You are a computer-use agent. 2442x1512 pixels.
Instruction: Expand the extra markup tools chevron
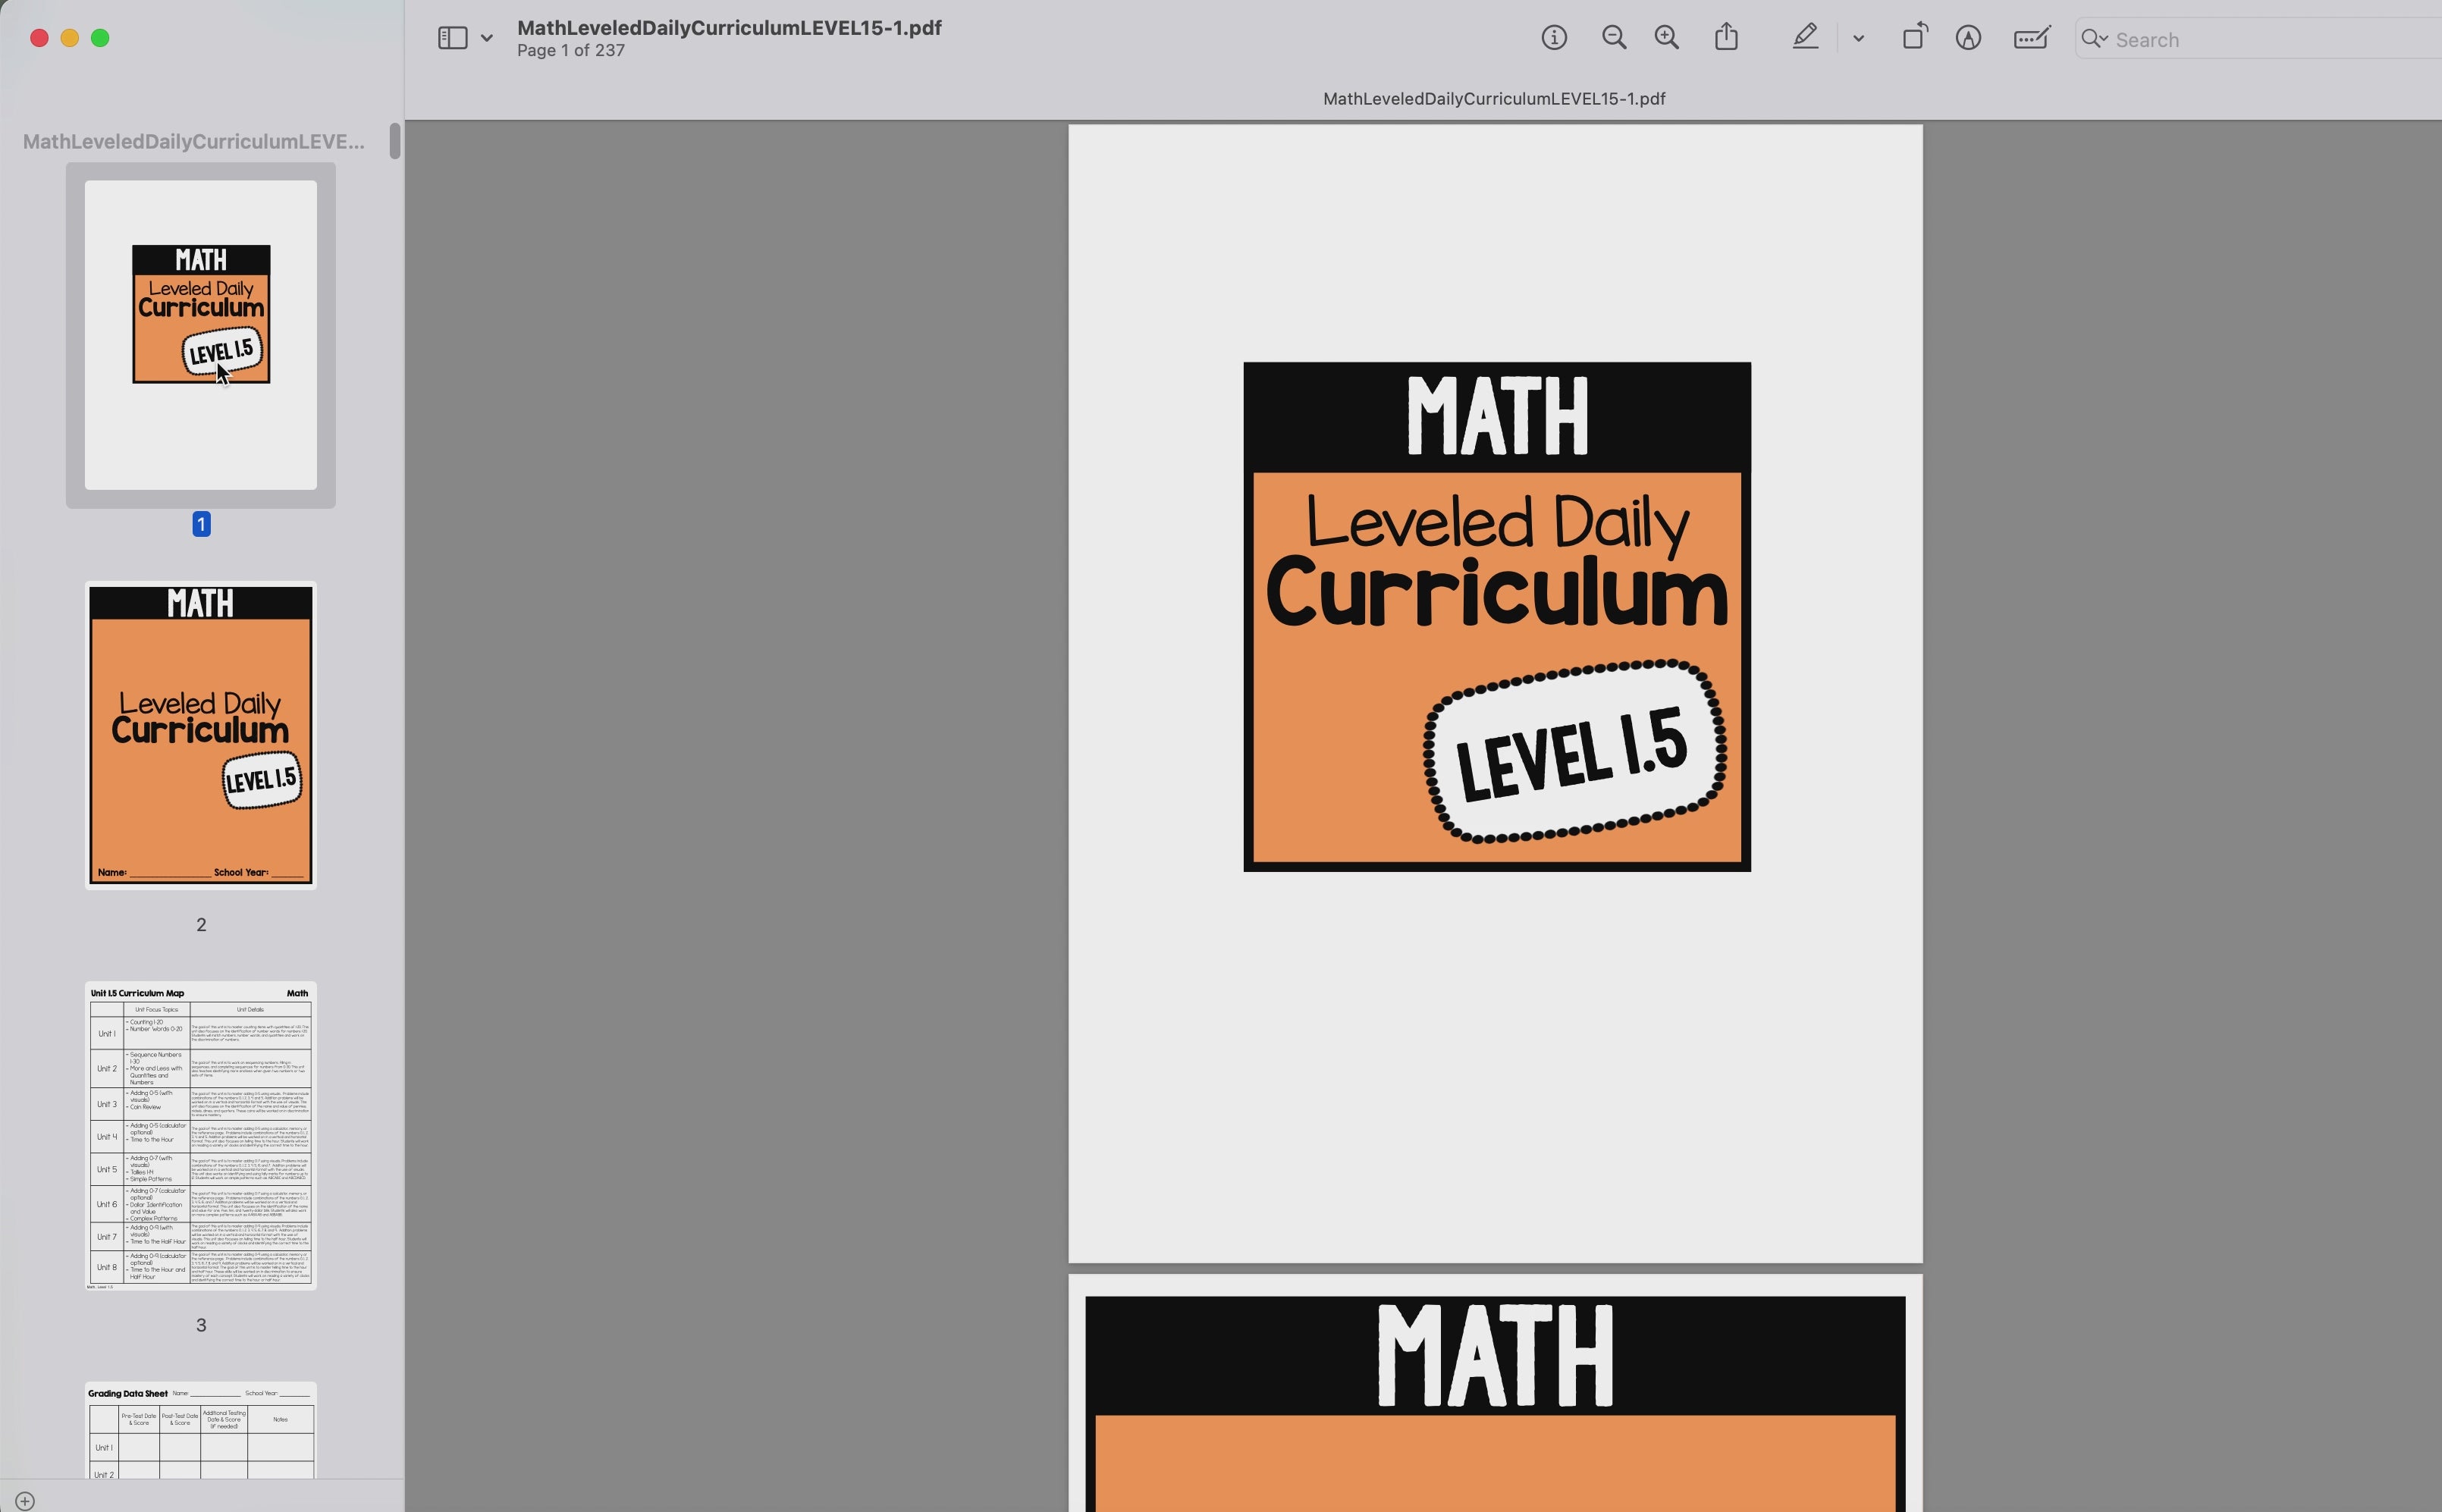pos(1857,38)
